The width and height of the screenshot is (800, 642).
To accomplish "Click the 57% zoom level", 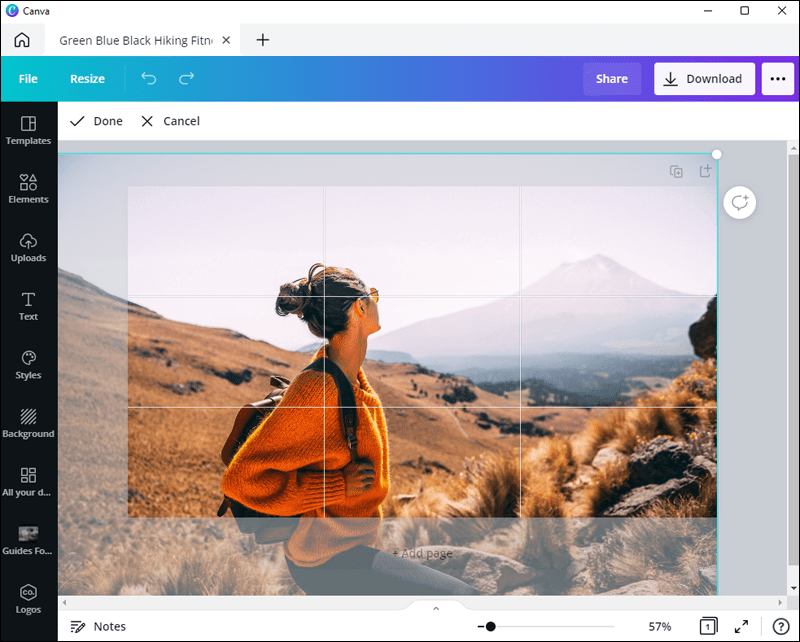I will (660, 626).
